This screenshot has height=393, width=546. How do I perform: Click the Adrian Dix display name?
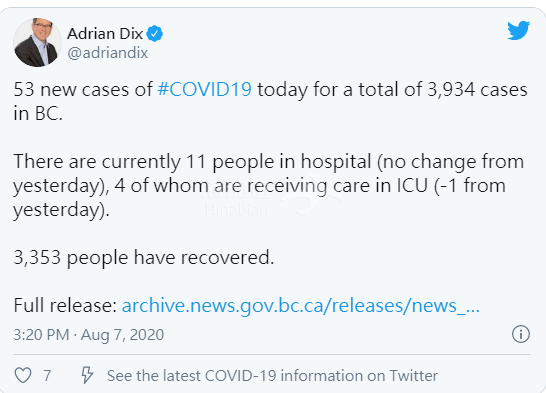pos(105,34)
